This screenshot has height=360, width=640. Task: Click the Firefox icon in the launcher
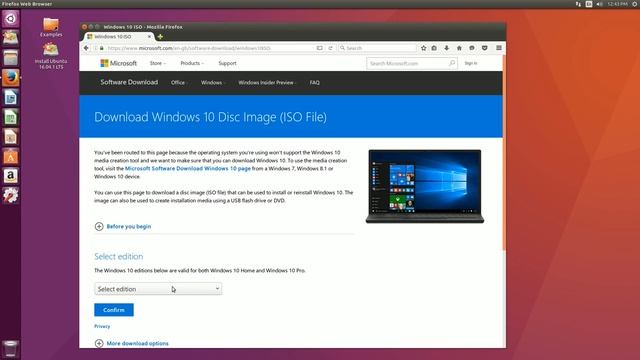click(11, 78)
